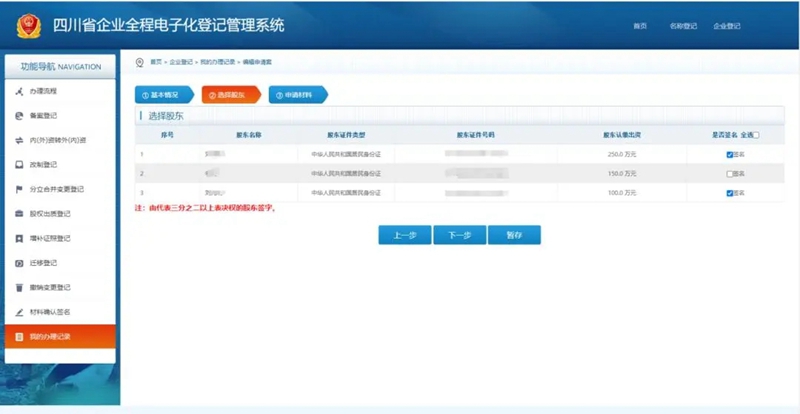
Task: Click the 暂存 save button
Action: [x=514, y=235]
